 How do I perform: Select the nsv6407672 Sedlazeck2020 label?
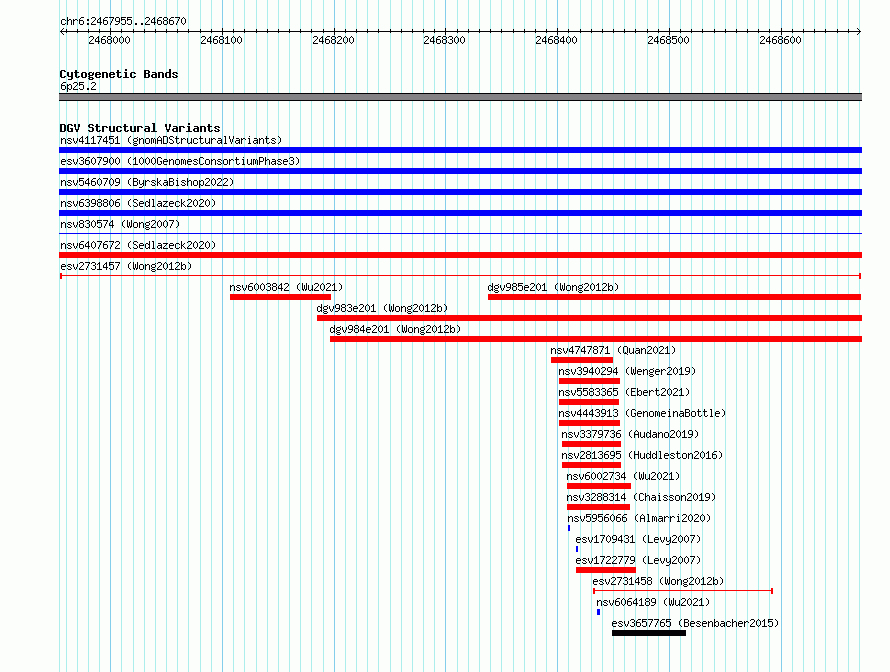point(138,245)
